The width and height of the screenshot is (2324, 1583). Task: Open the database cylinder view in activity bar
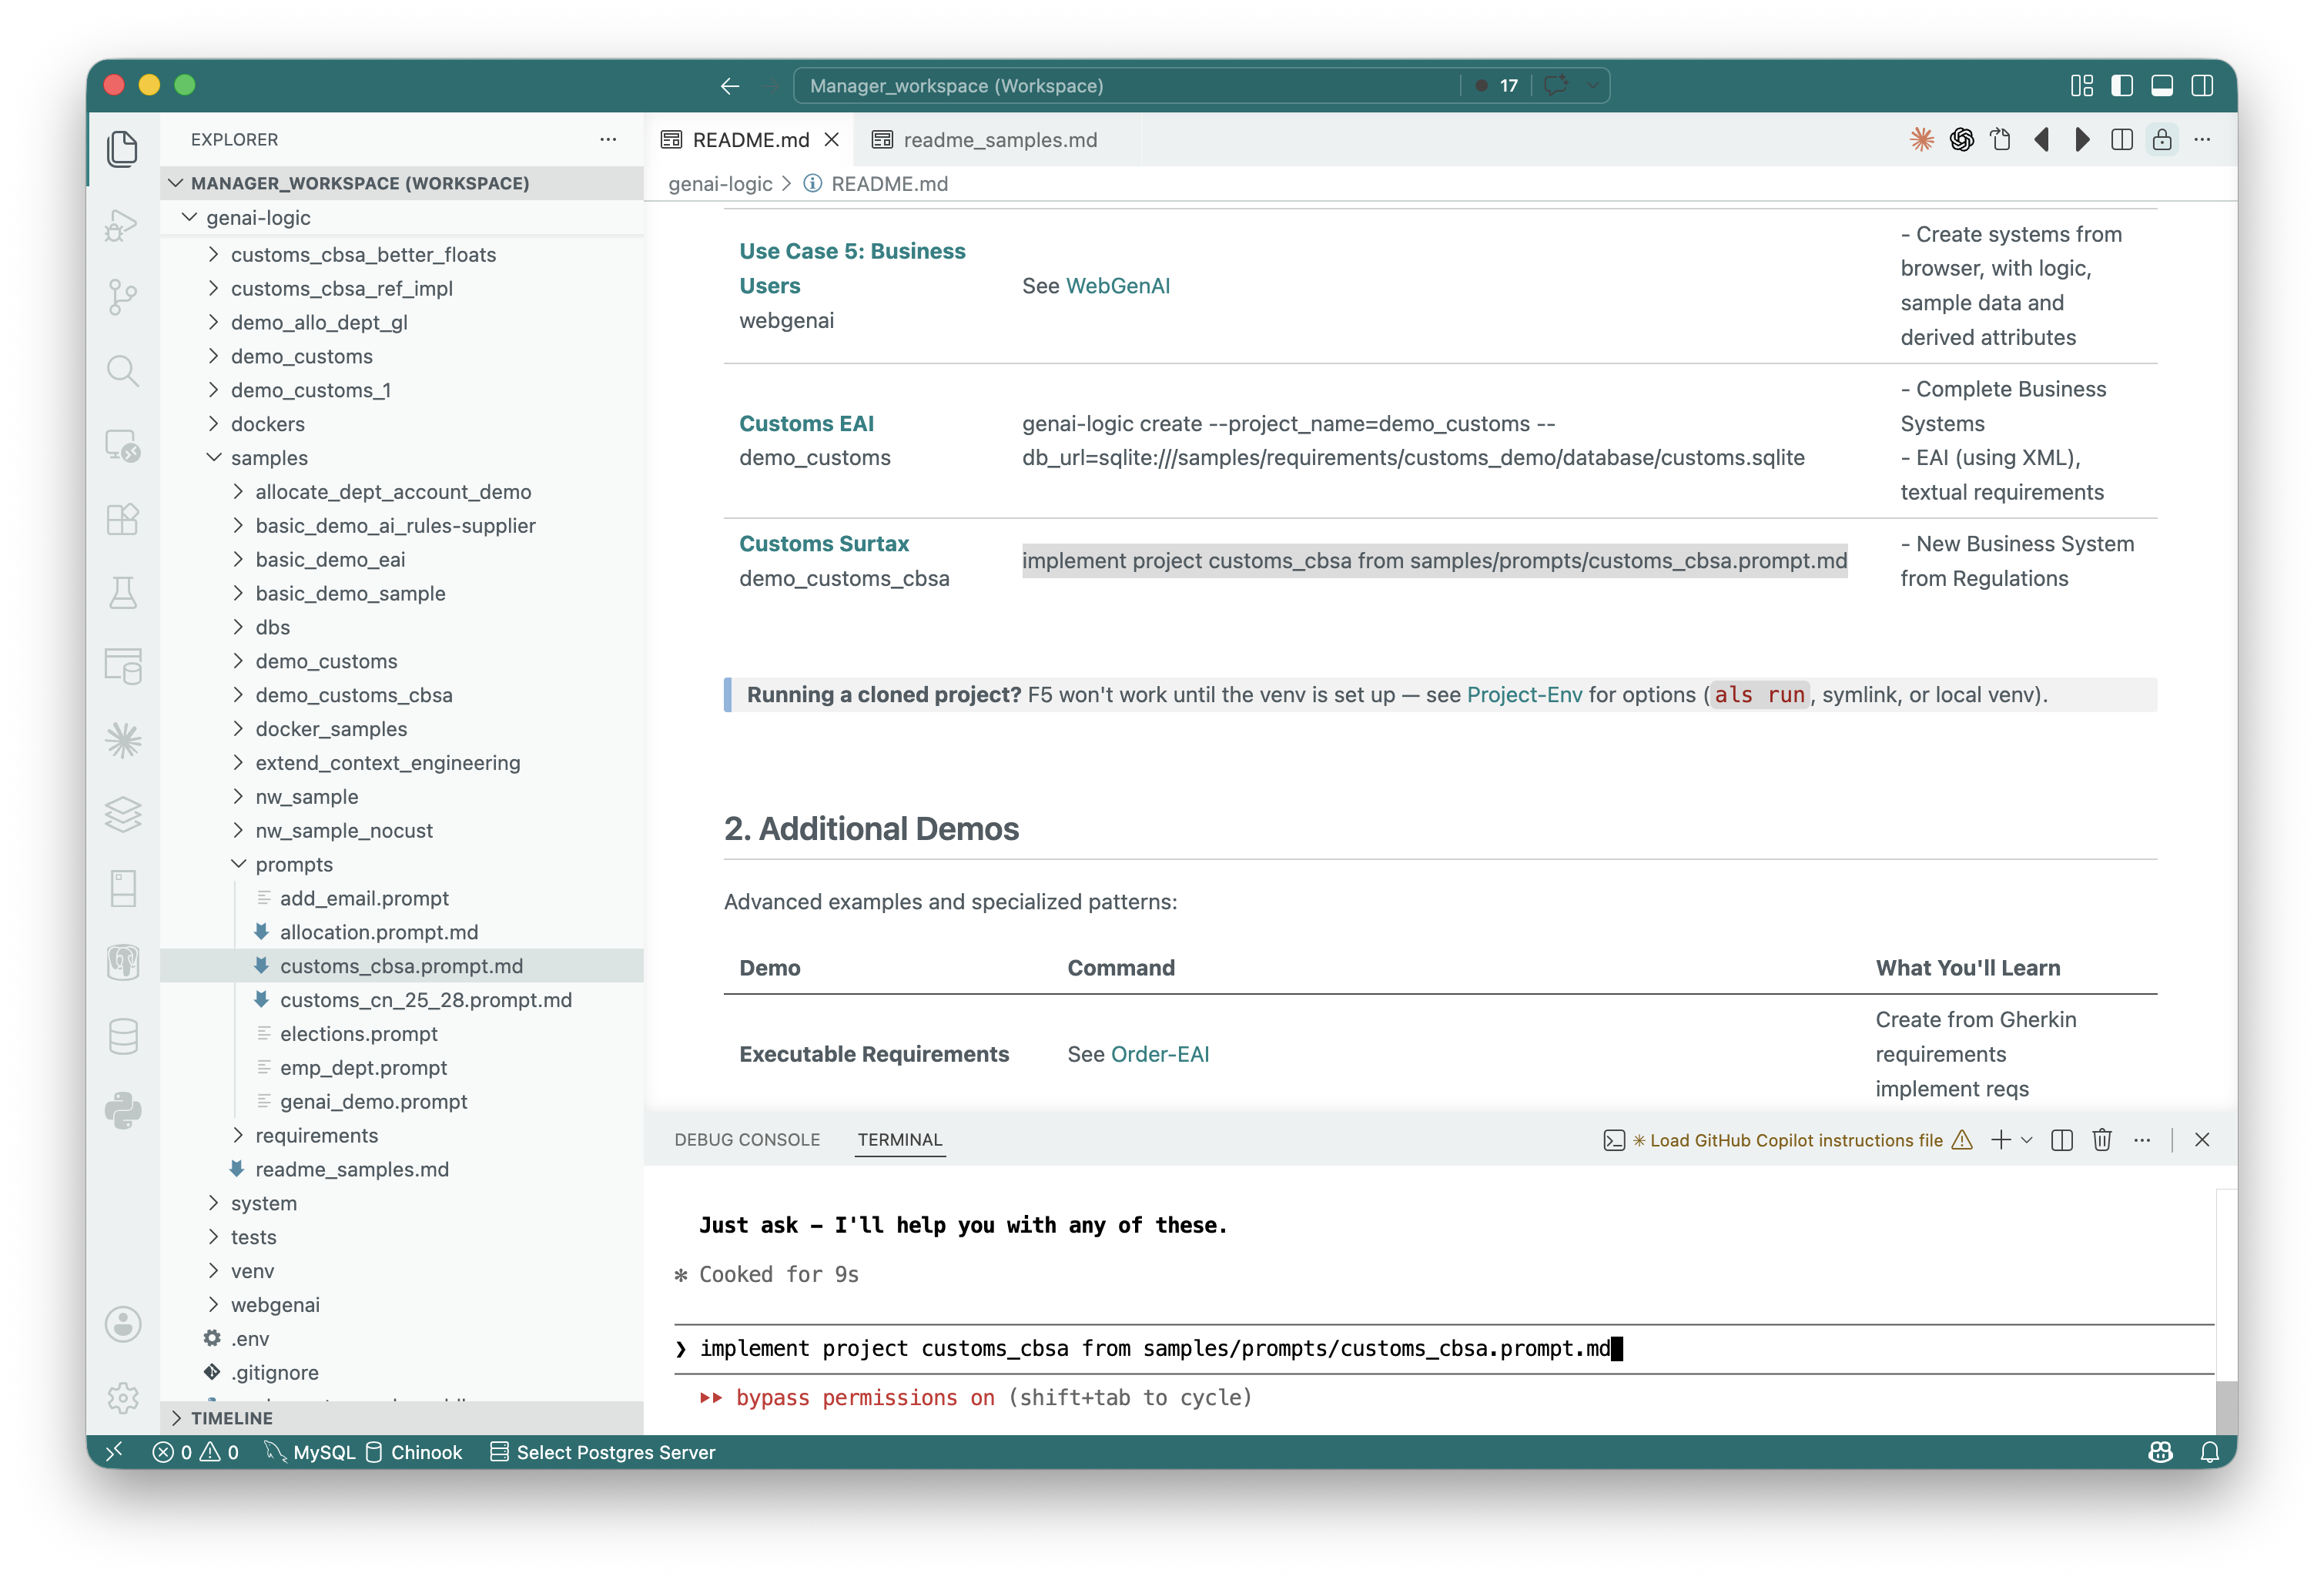(122, 1036)
